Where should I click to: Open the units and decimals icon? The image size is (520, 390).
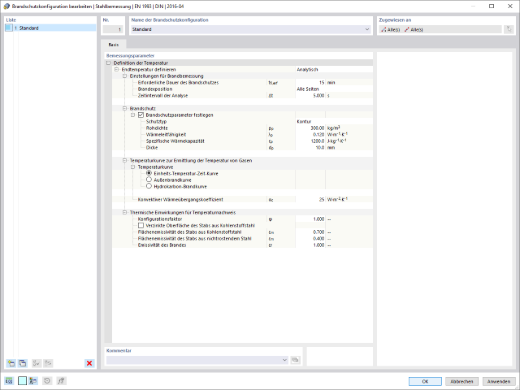point(9,381)
